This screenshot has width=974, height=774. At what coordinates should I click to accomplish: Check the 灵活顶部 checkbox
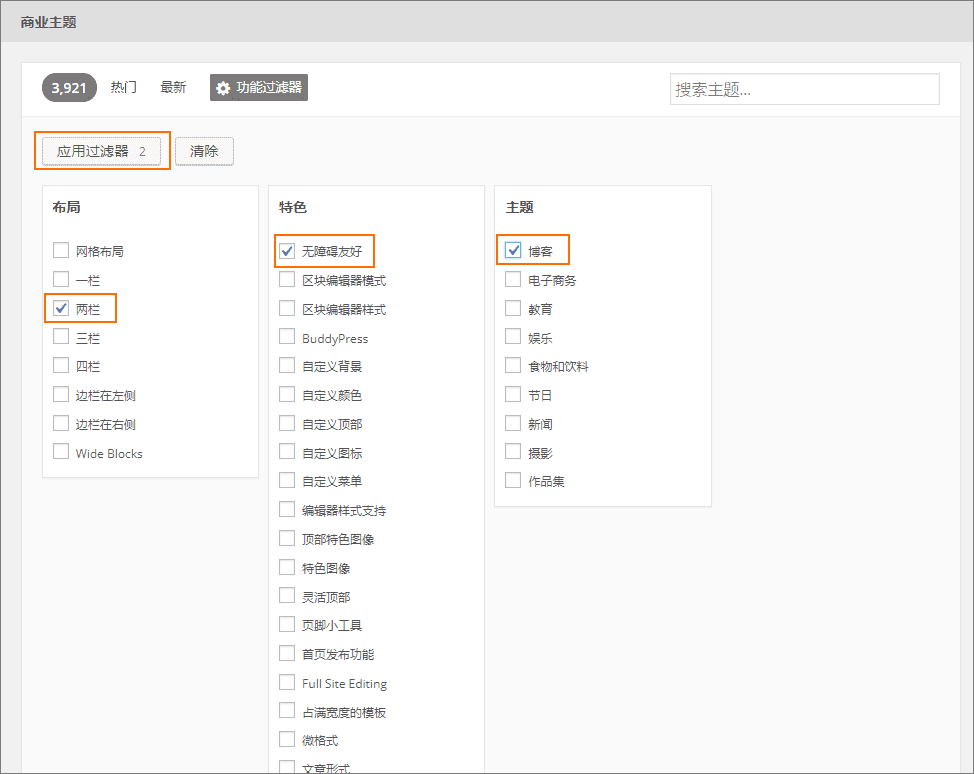coord(287,596)
